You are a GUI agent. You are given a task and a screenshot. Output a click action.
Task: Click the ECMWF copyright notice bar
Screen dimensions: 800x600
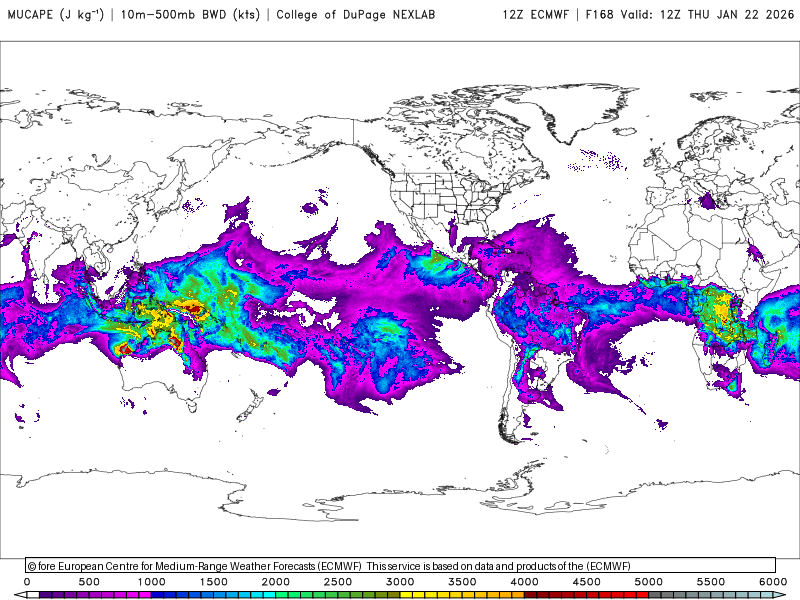pos(401,565)
